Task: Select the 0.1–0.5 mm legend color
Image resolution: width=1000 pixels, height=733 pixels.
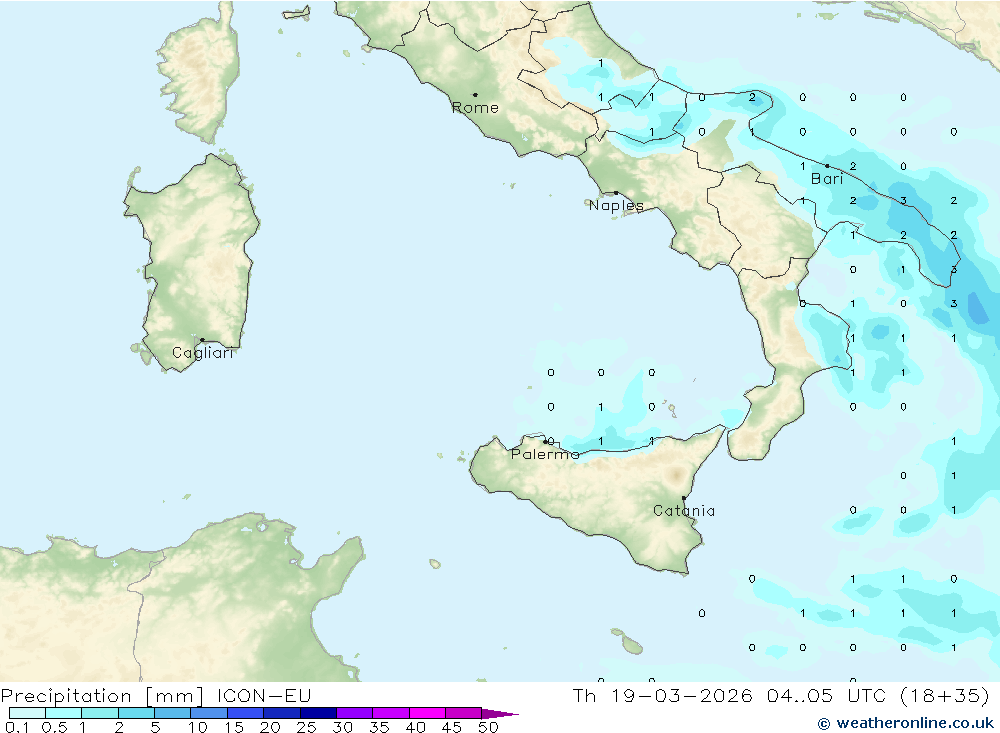Action: pyautogui.click(x=27, y=713)
